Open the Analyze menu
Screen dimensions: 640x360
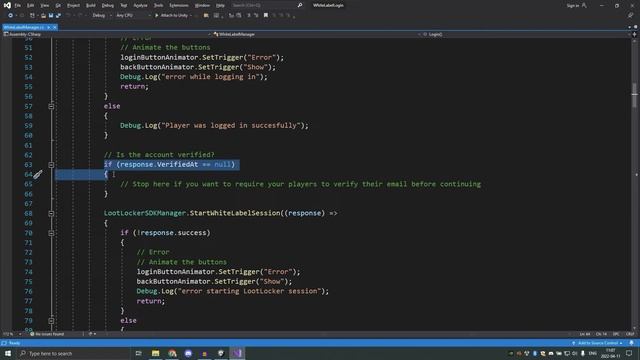(140, 5)
